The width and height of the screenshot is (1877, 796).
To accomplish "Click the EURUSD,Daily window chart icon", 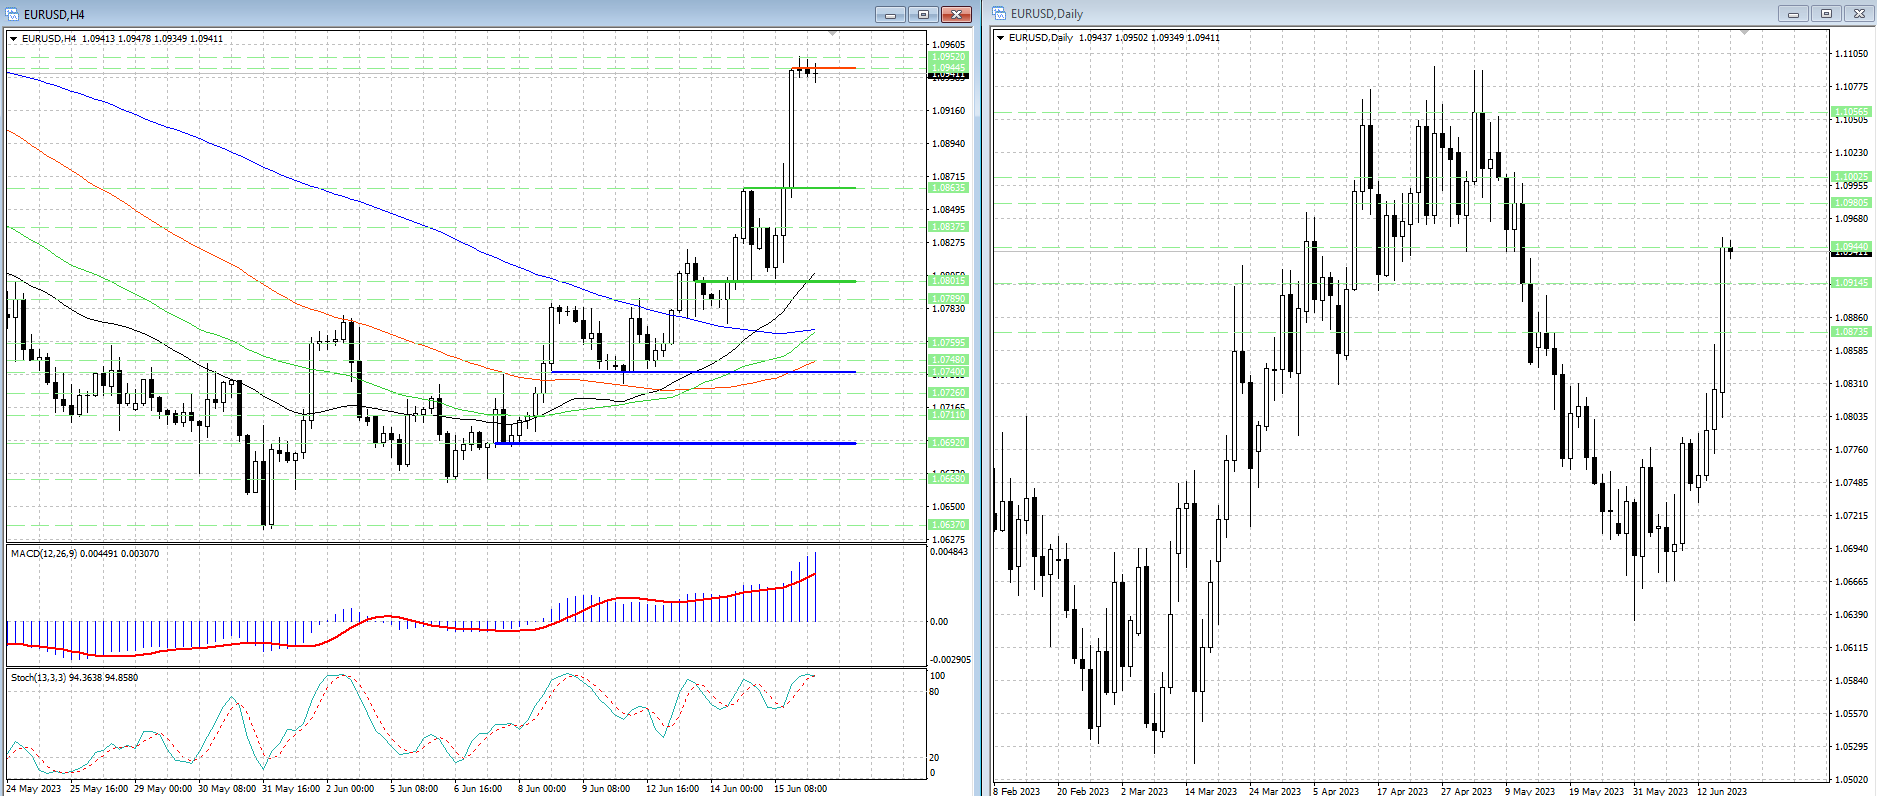I will (999, 13).
